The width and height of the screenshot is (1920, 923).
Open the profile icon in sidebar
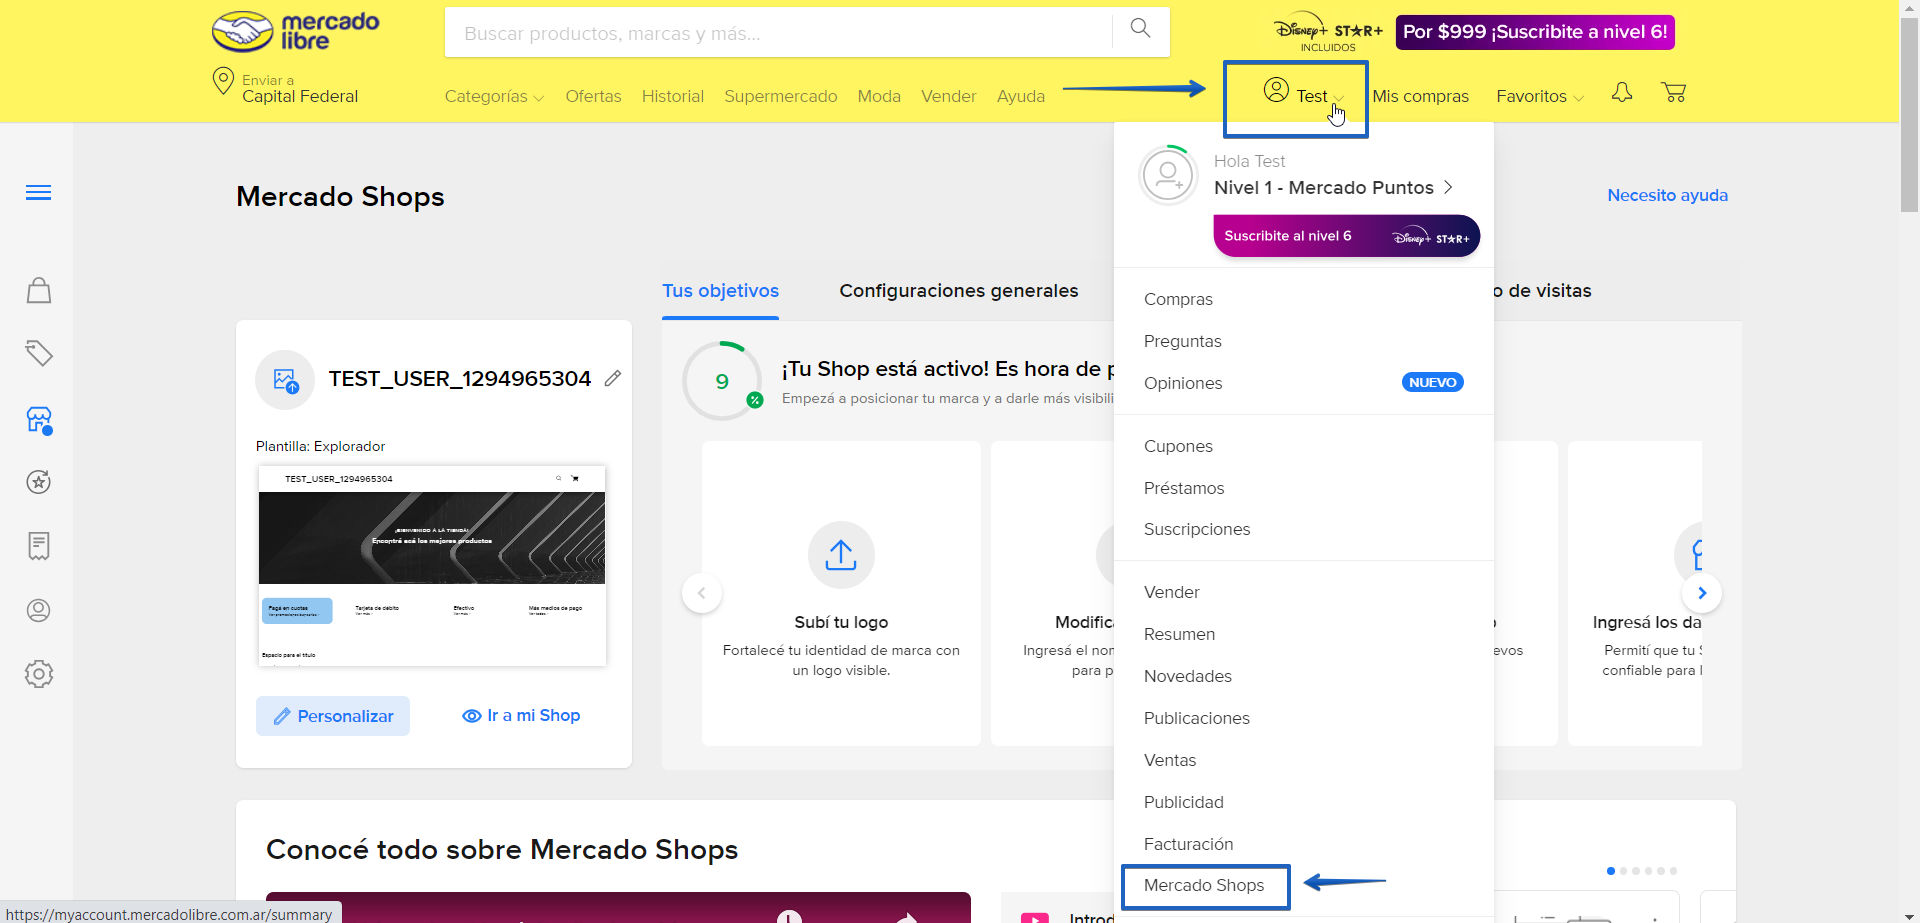click(x=38, y=610)
